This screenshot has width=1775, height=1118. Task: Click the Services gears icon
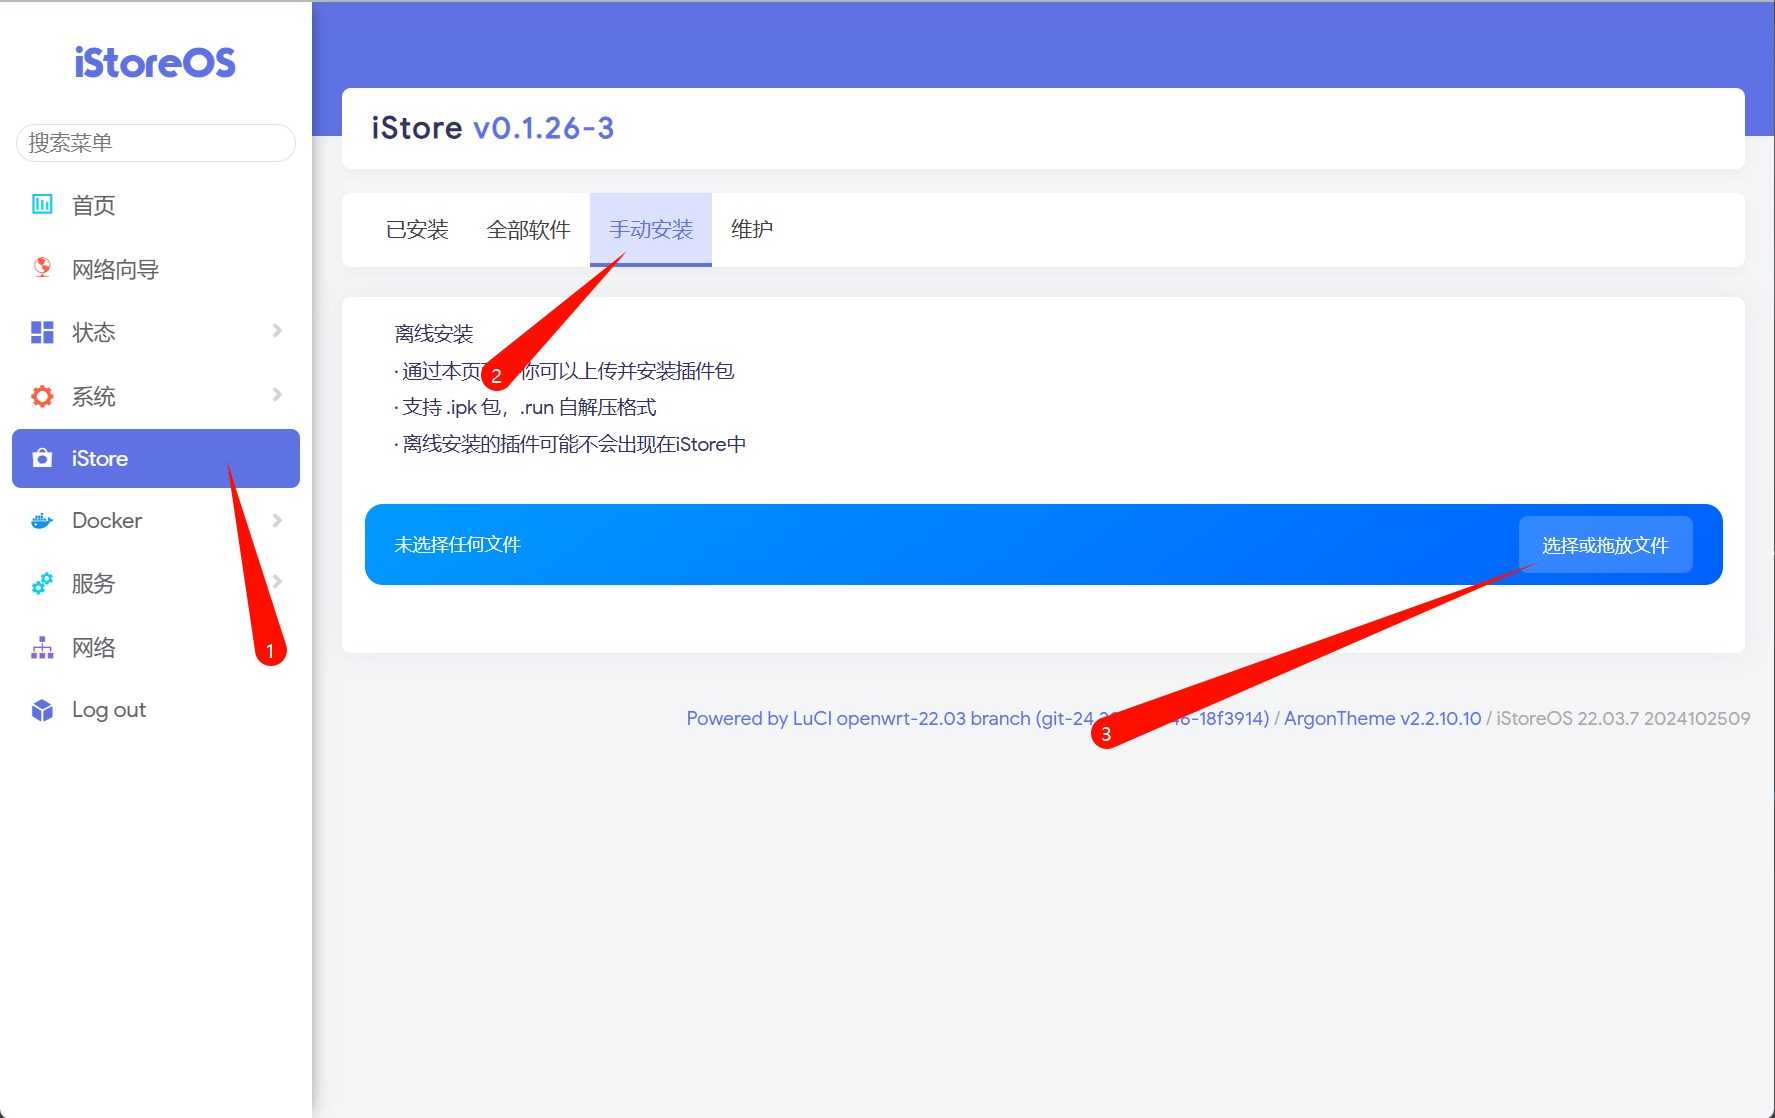[42, 584]
